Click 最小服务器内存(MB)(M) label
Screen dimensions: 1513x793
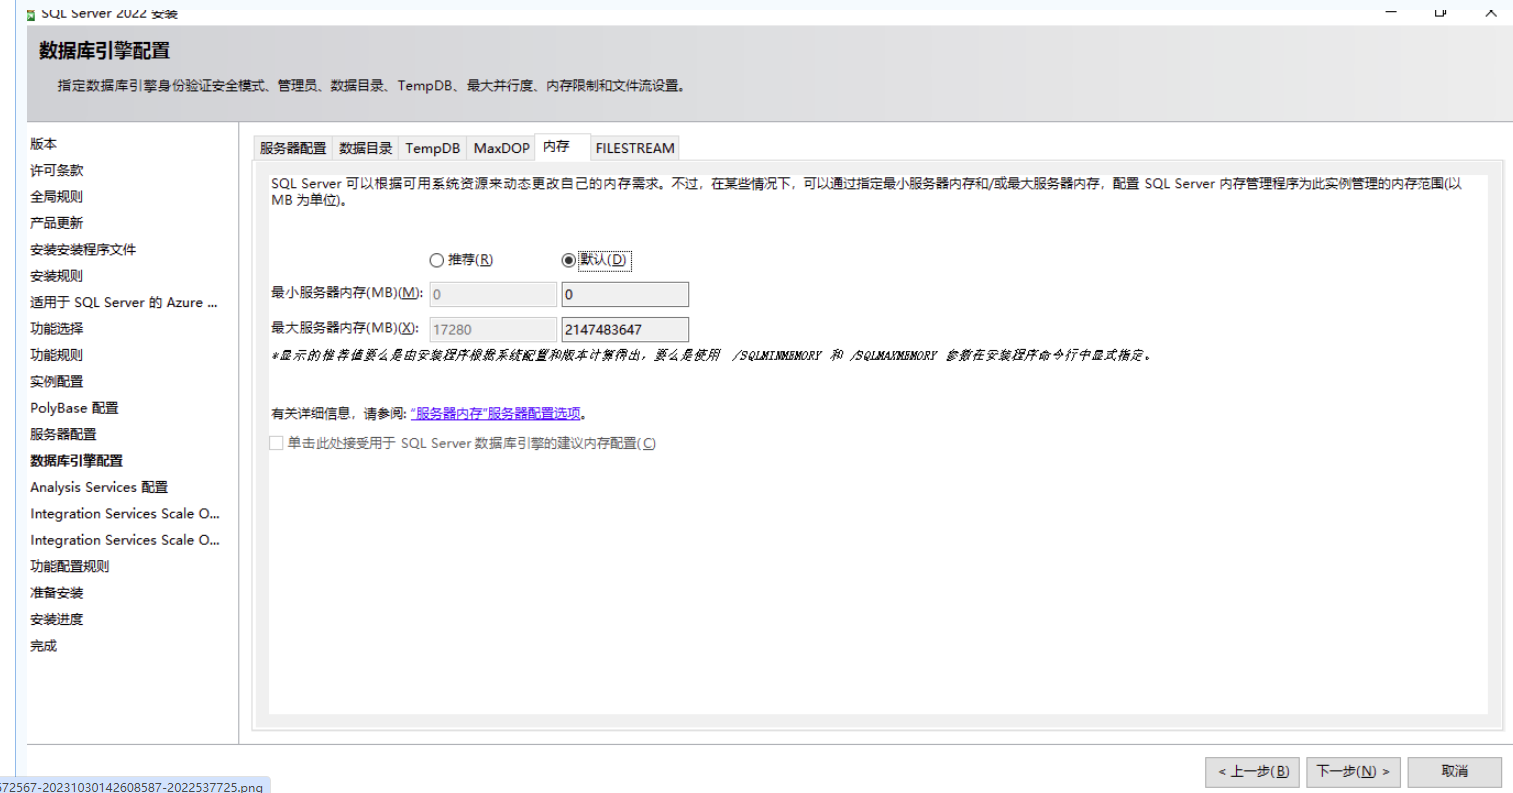(x=347, y=293)
